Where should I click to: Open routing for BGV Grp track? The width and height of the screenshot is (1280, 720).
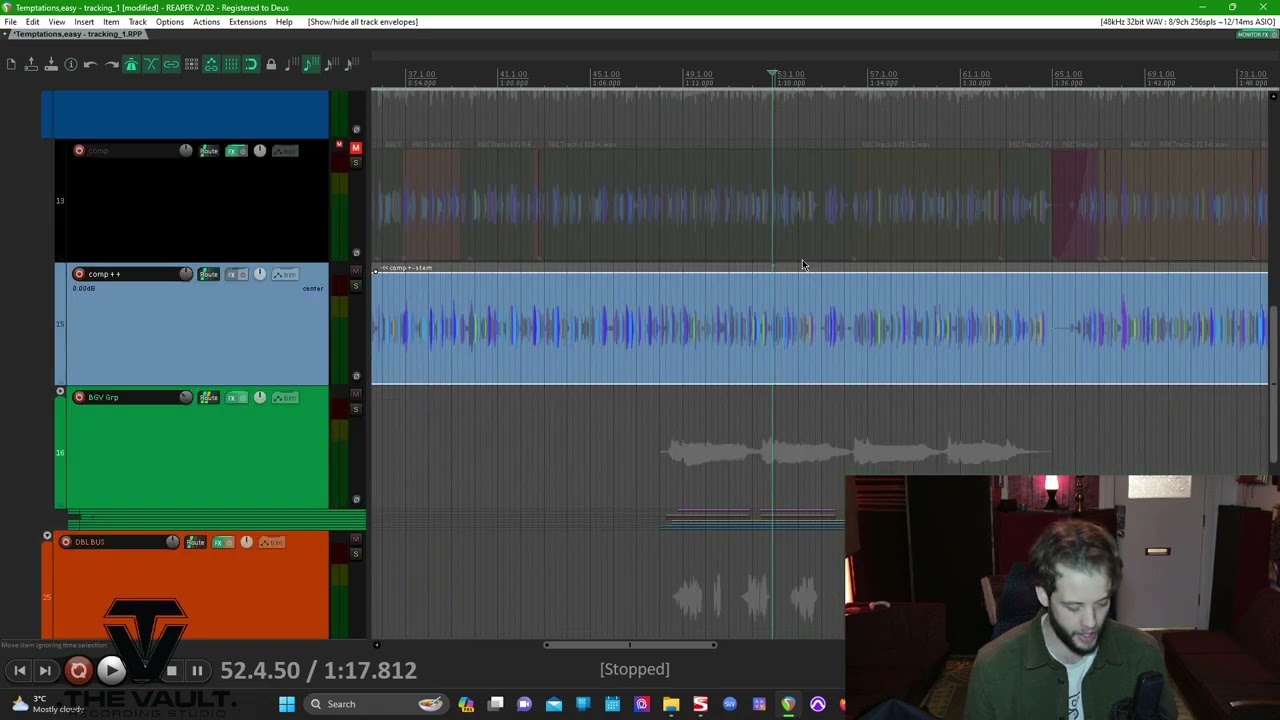click(208, 397)
